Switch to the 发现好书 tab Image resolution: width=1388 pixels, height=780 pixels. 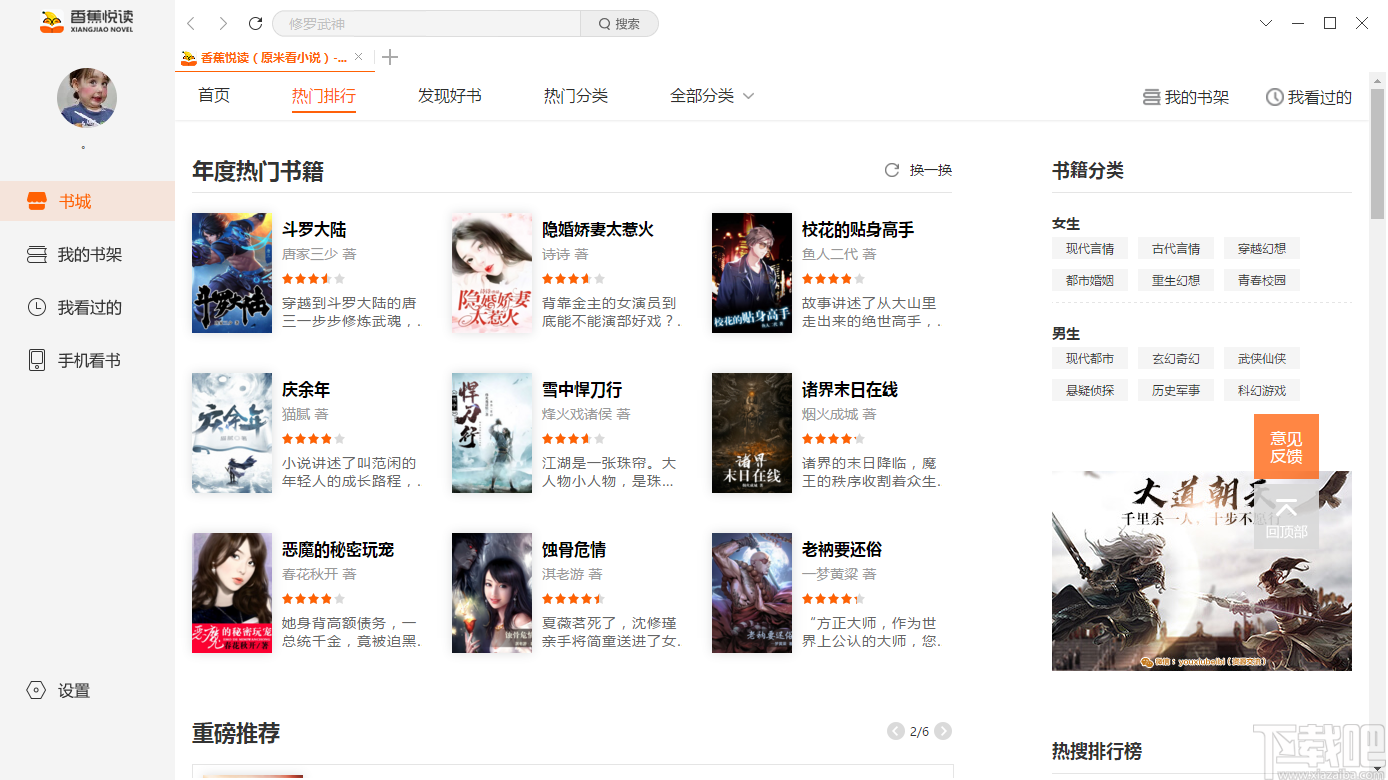click(x=450, y=96)
